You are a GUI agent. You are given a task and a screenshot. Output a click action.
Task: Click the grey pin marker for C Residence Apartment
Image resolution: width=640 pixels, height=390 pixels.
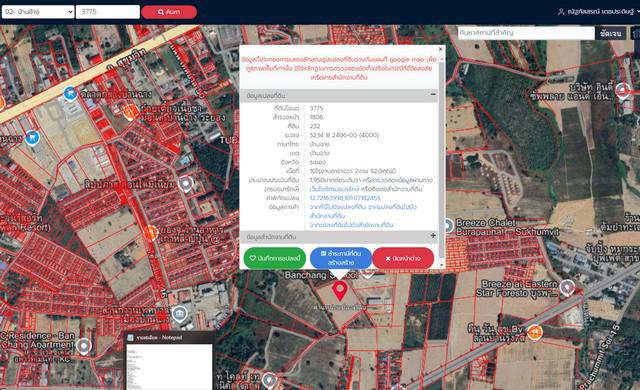point(84,346)
